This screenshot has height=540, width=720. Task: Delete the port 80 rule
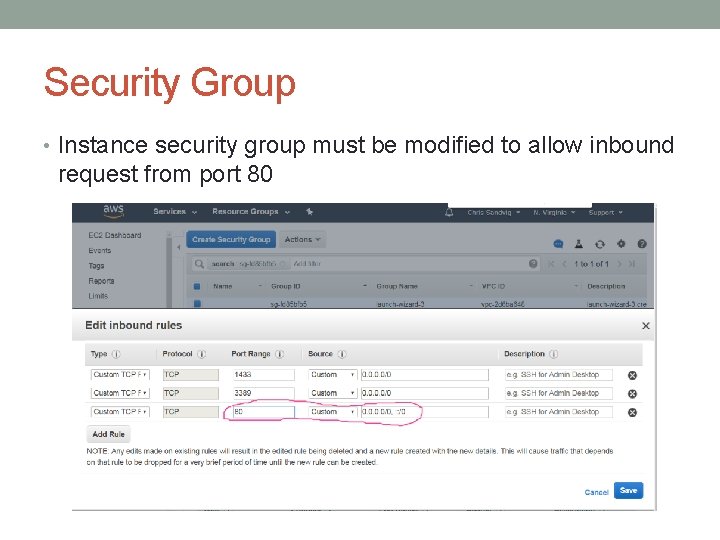tap(632, 412)
